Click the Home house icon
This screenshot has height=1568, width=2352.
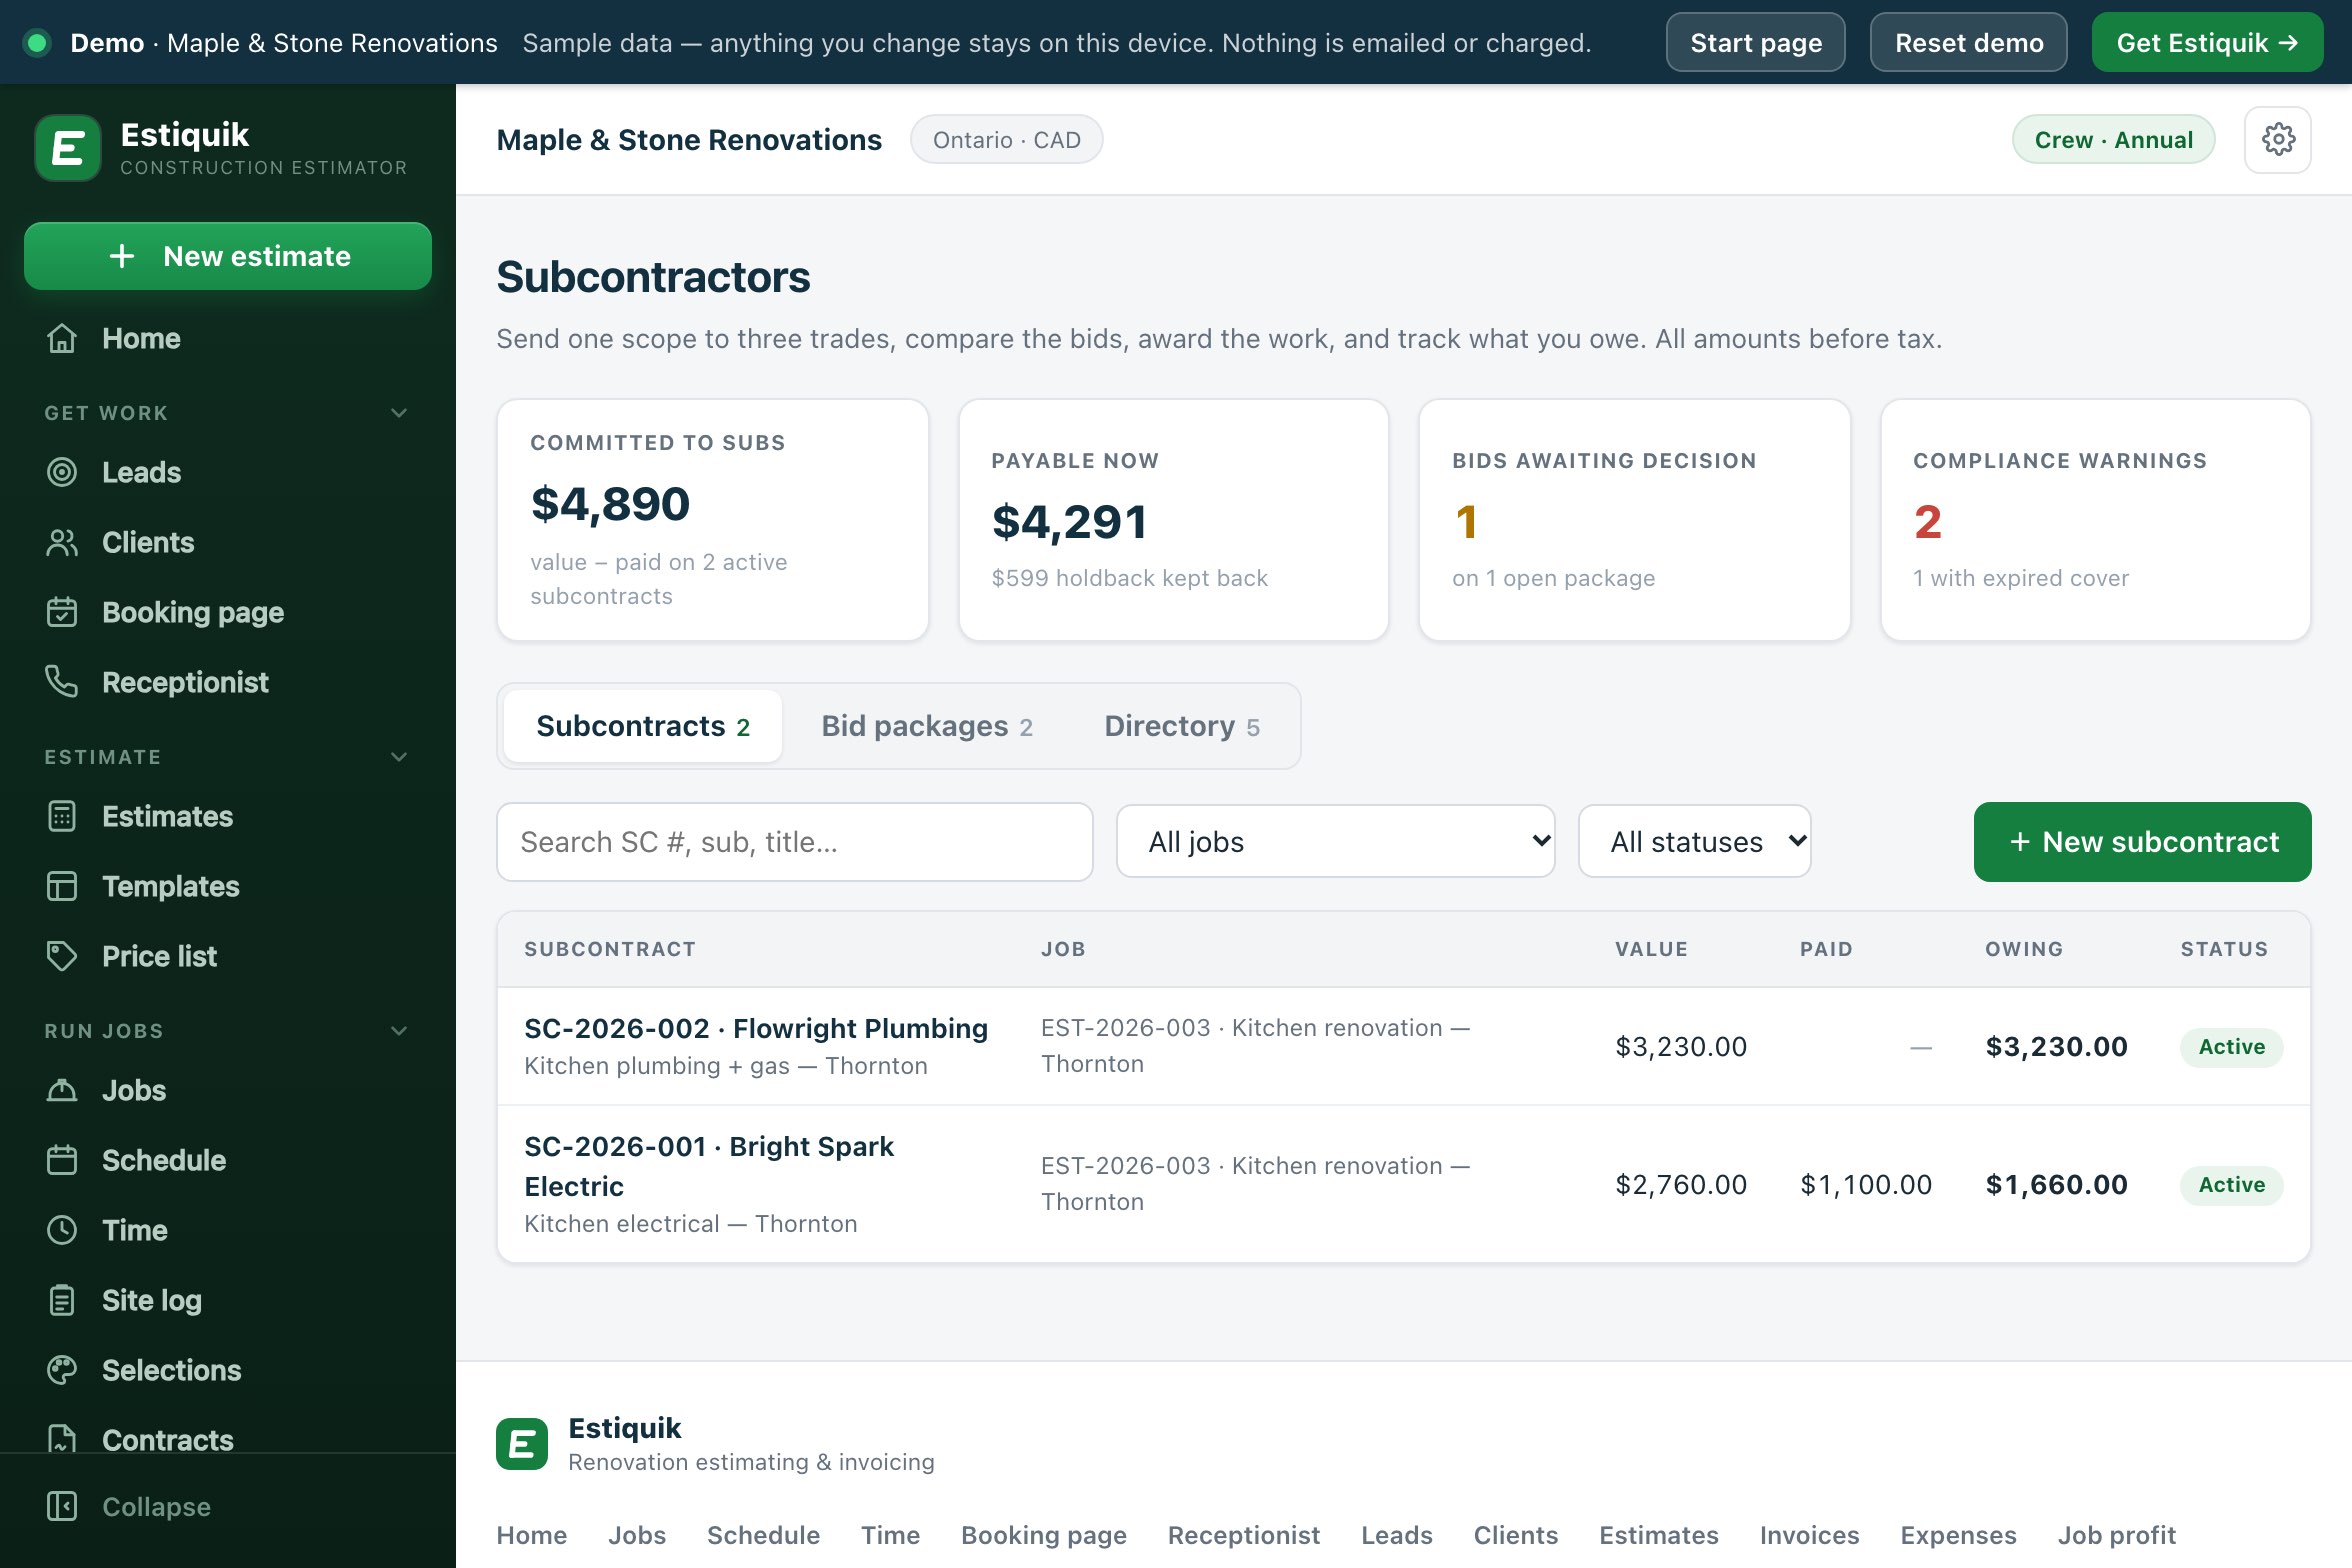[x=62, y=339]
